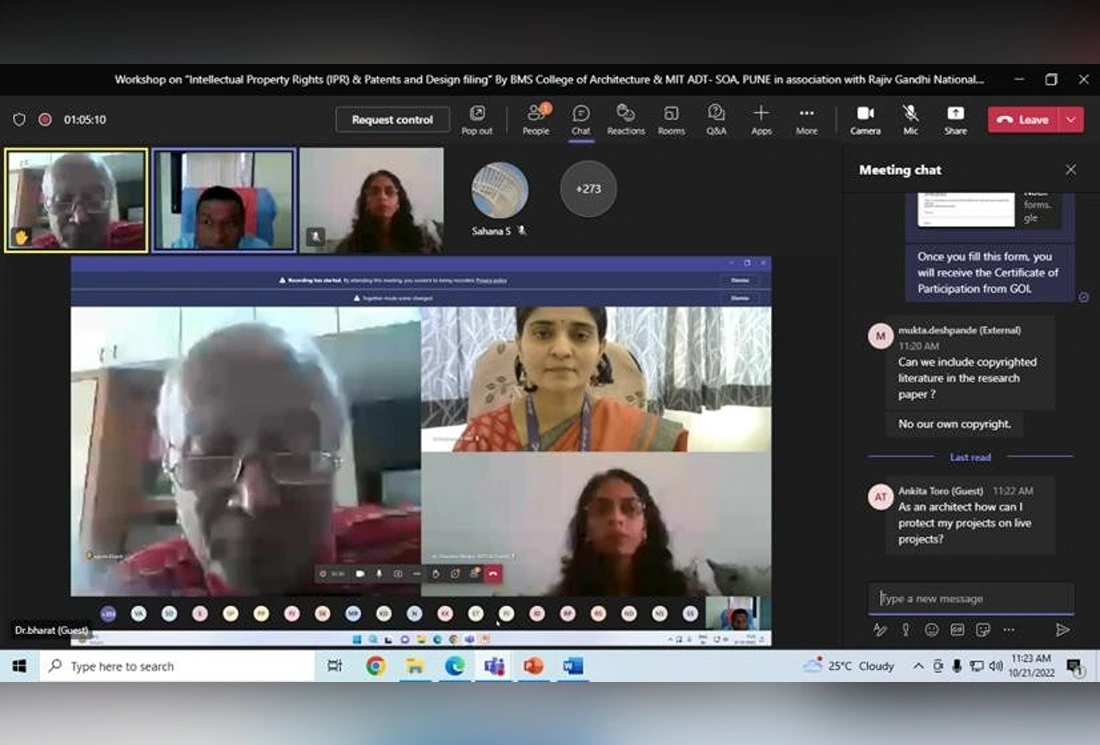Screen dimensions: 1100x745
Task: Send the chat message
Action: coord(1062,630)
